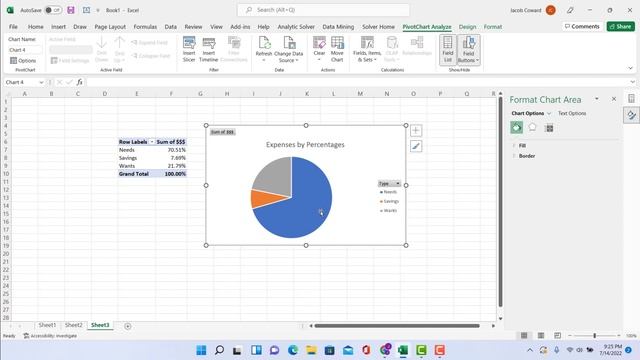Screen dimensions: 640x360
Task: Add a new sheet
Action: coord(128,326)
